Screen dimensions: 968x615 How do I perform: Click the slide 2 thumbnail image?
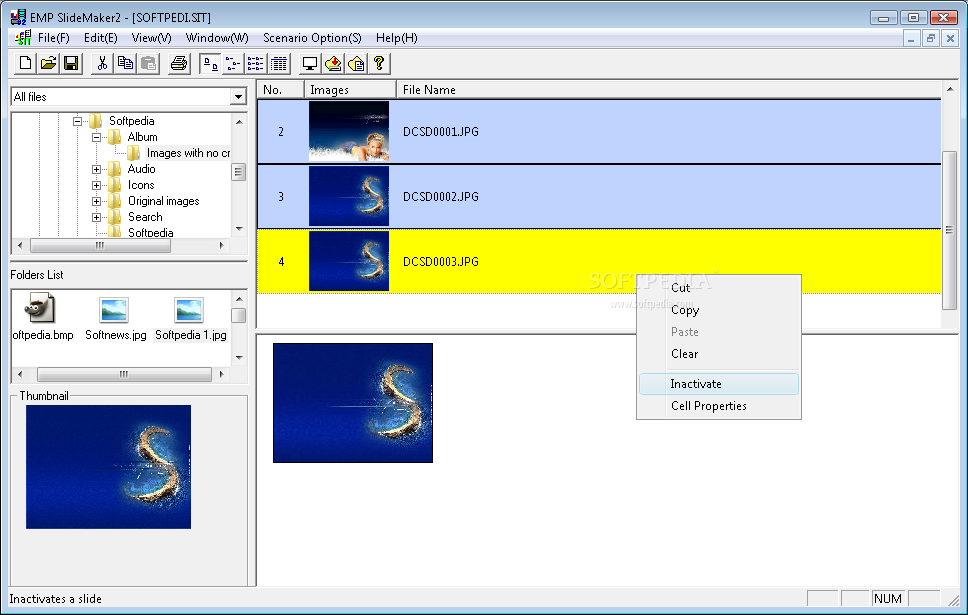pyautogui.click(x=349, y=132)
